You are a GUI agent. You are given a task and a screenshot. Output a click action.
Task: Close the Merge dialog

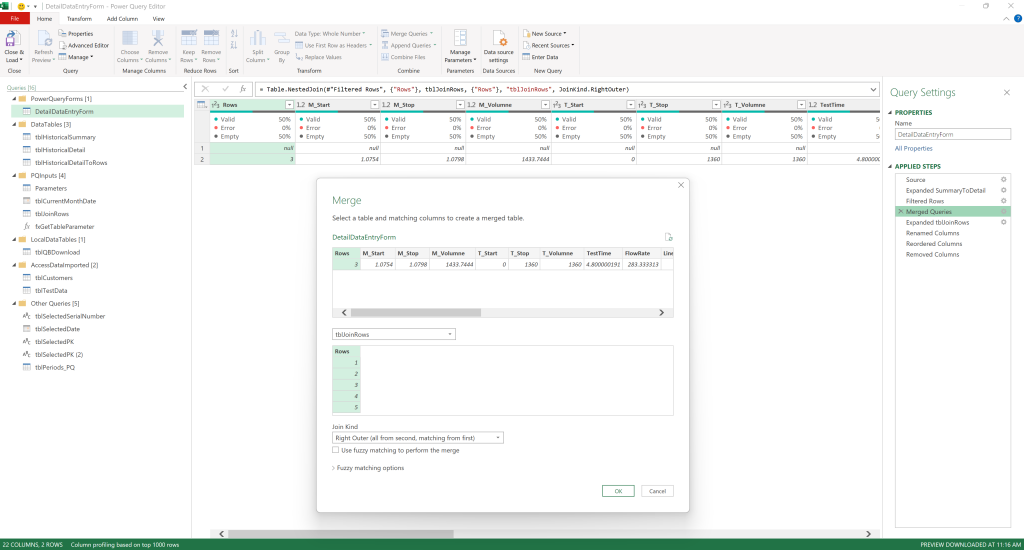(680, 186)
